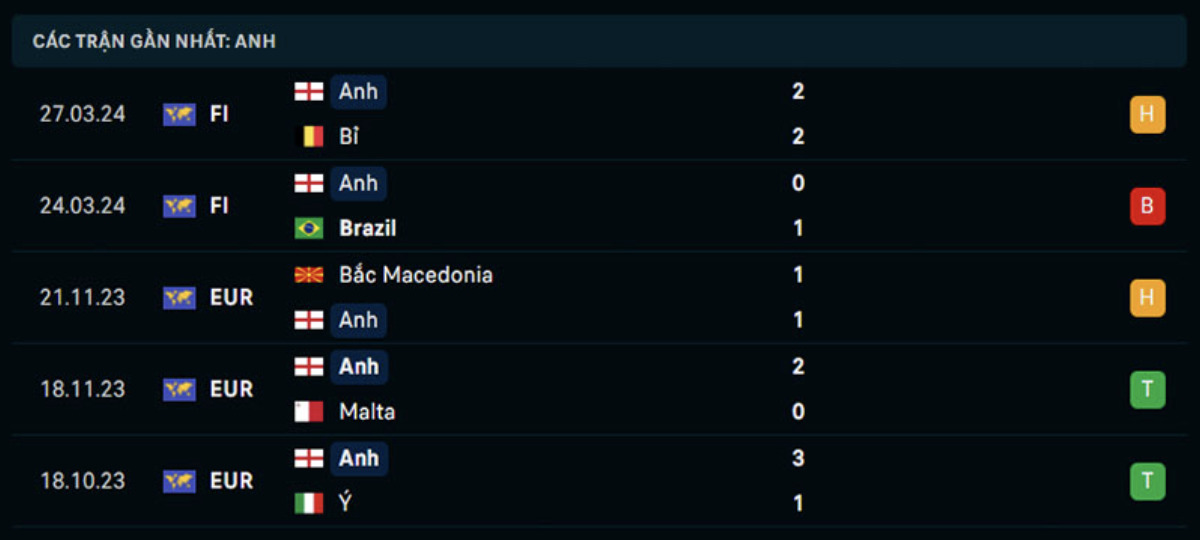Click the Italy flag icon
Image resolution: width=1200 pixels, height=540 pixels.
coord(309,504)
